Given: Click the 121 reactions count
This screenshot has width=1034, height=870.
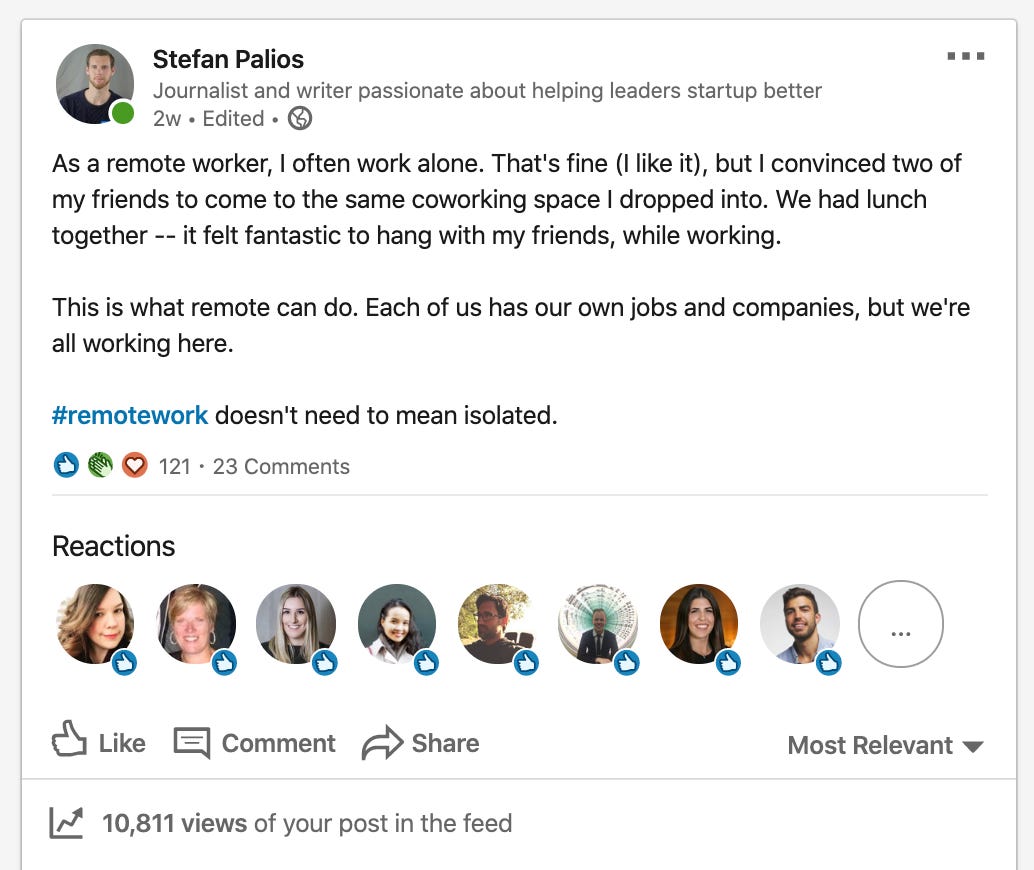Looking at the screenshot, I should tap(174, 466).
